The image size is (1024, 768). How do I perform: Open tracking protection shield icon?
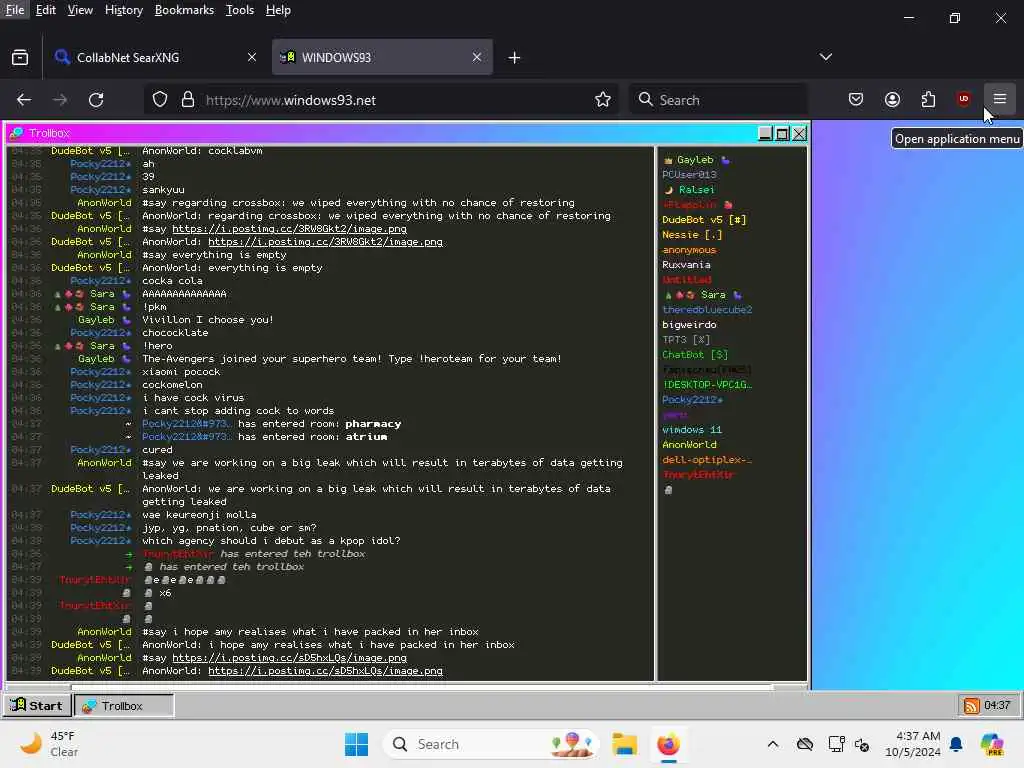(x=160, y=99)
